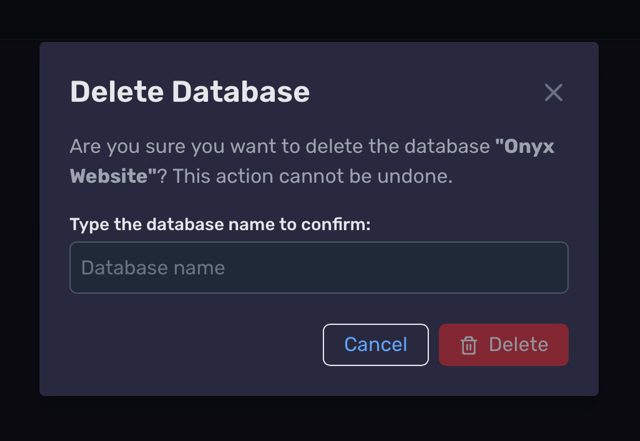Image resolution: width=640 pixels, height=441 pixels.
Task: Click the word "Database" in the dialog title
Action: 241,92
